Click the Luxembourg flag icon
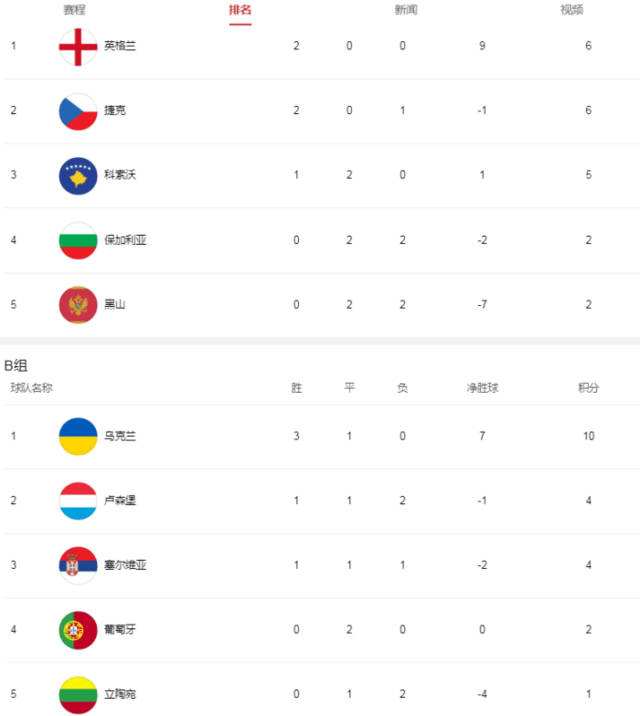The height and width of the screenshot is (716, 640). [x=78, y=501]
